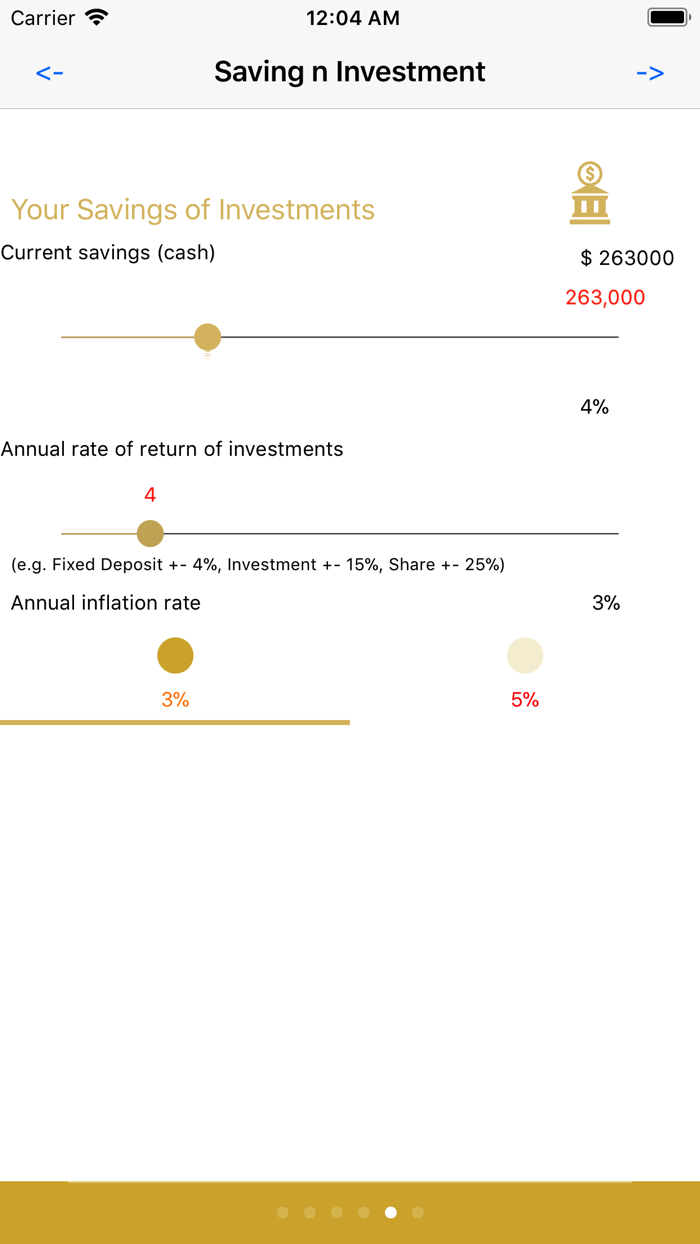Tap the red 263,000 slider value label
This screenshot has width=700, height=1244.
605,297
